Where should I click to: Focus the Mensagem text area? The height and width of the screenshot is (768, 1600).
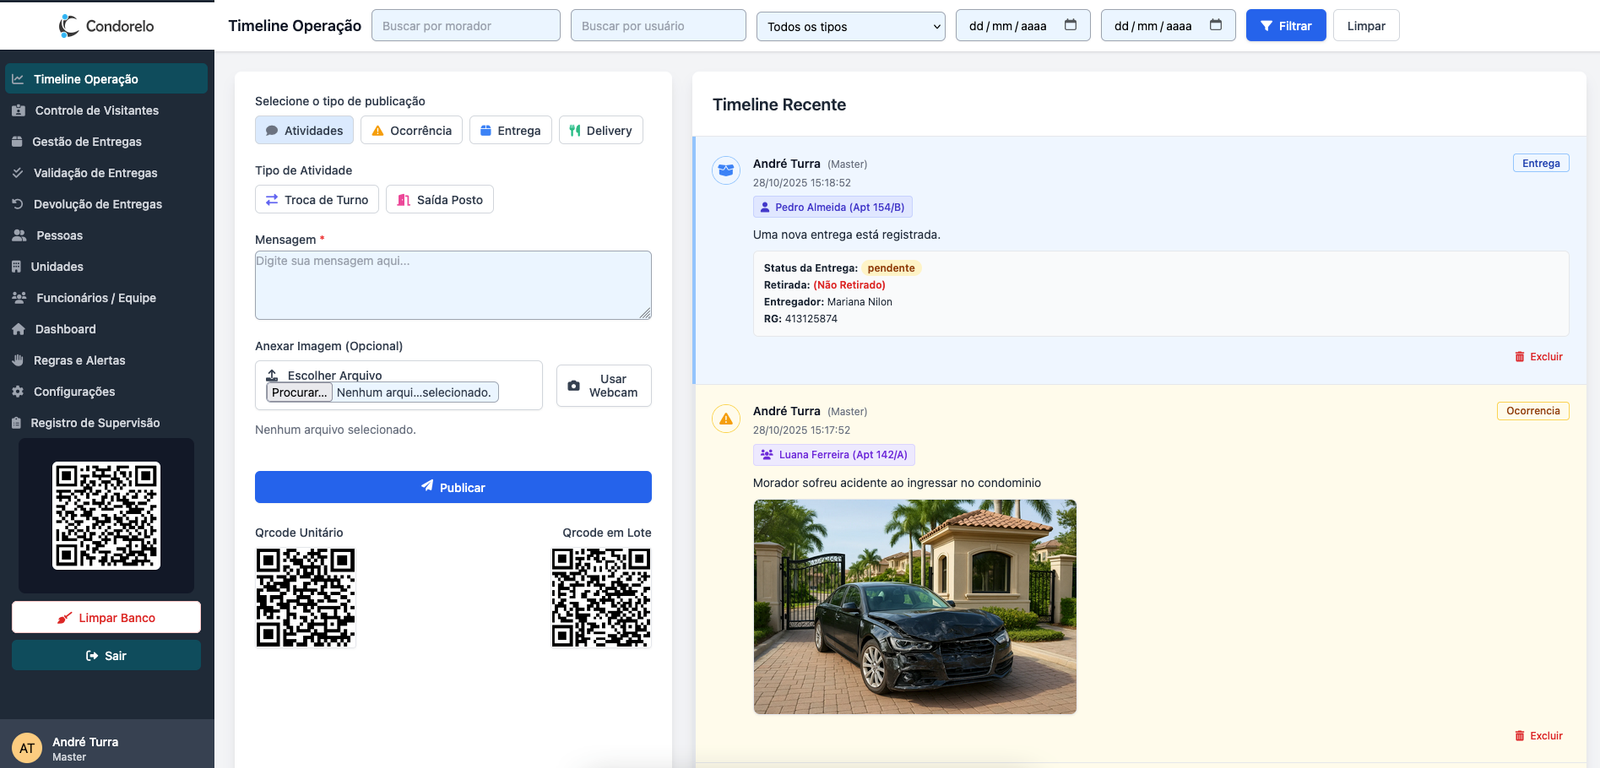coord(453,285)
